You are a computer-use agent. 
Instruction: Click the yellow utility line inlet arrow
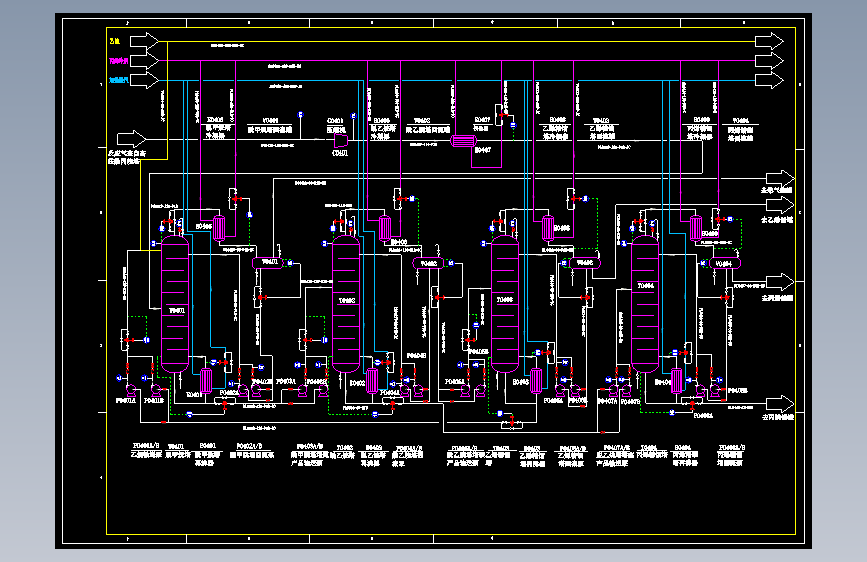144,41
